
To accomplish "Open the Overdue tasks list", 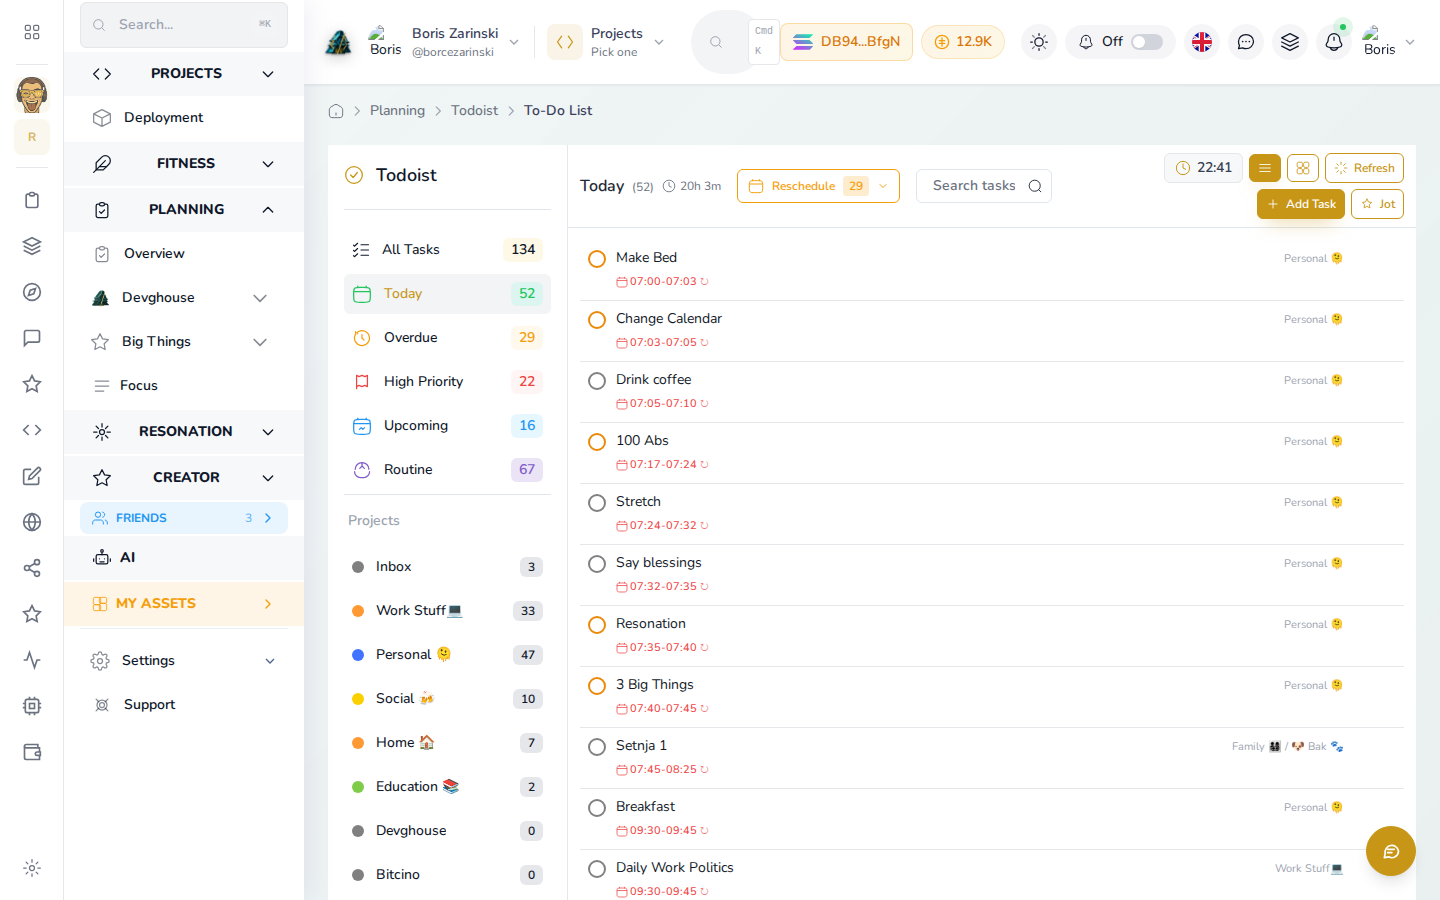I will [x=447, y=338].
